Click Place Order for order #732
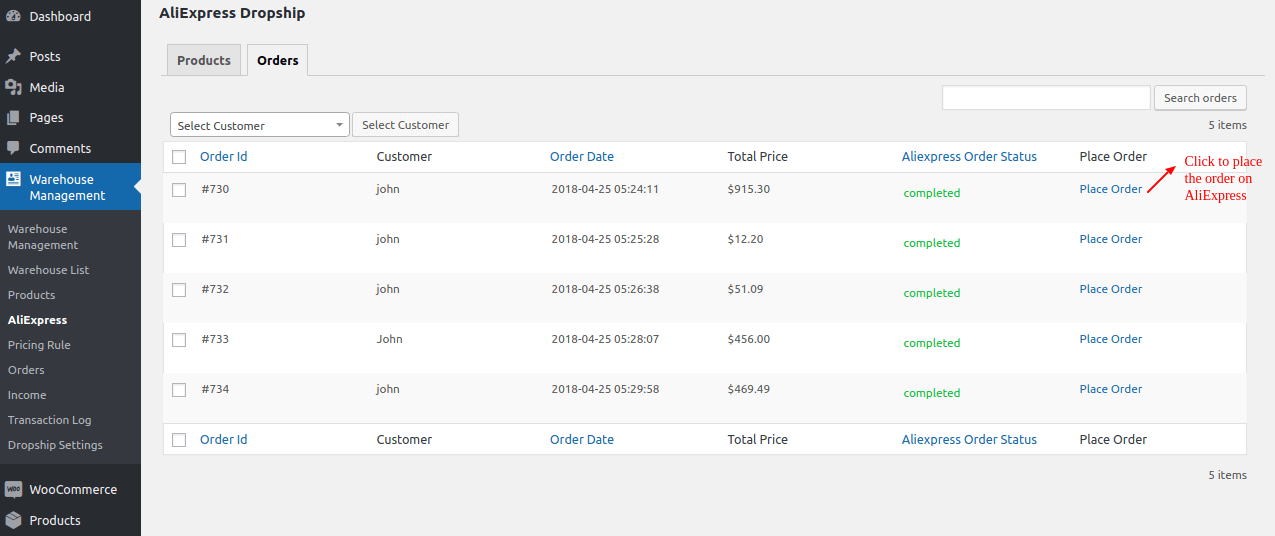 tap(1111, 289)
